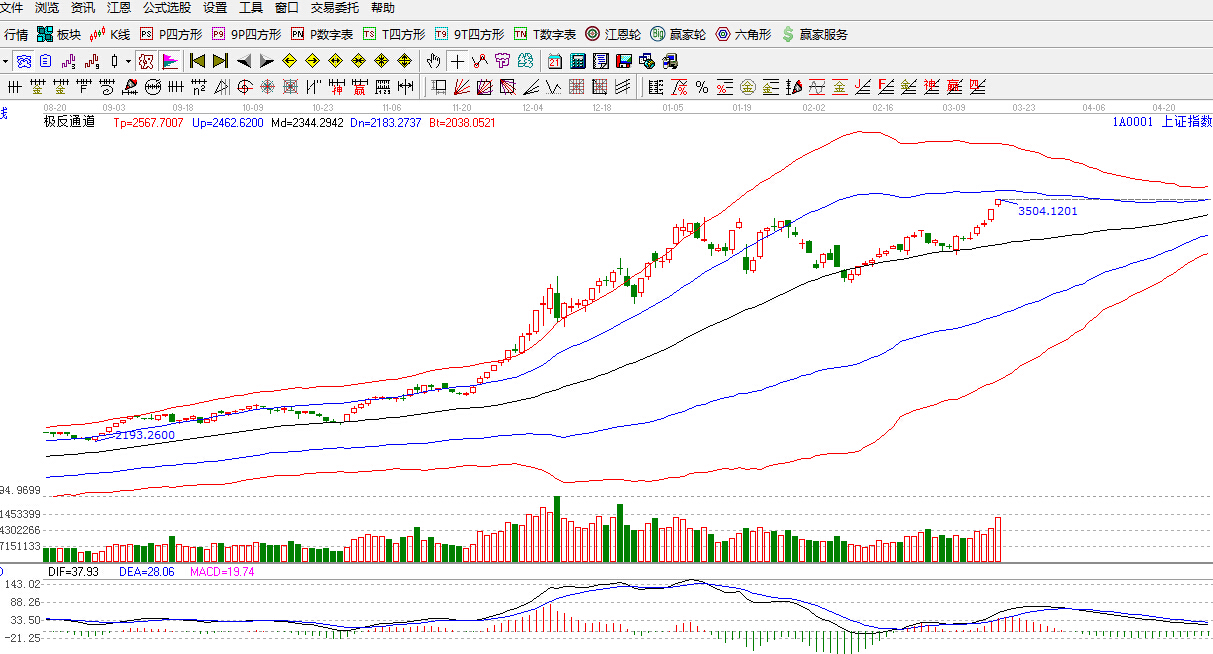Click the calendar icon showing 21

554,61
